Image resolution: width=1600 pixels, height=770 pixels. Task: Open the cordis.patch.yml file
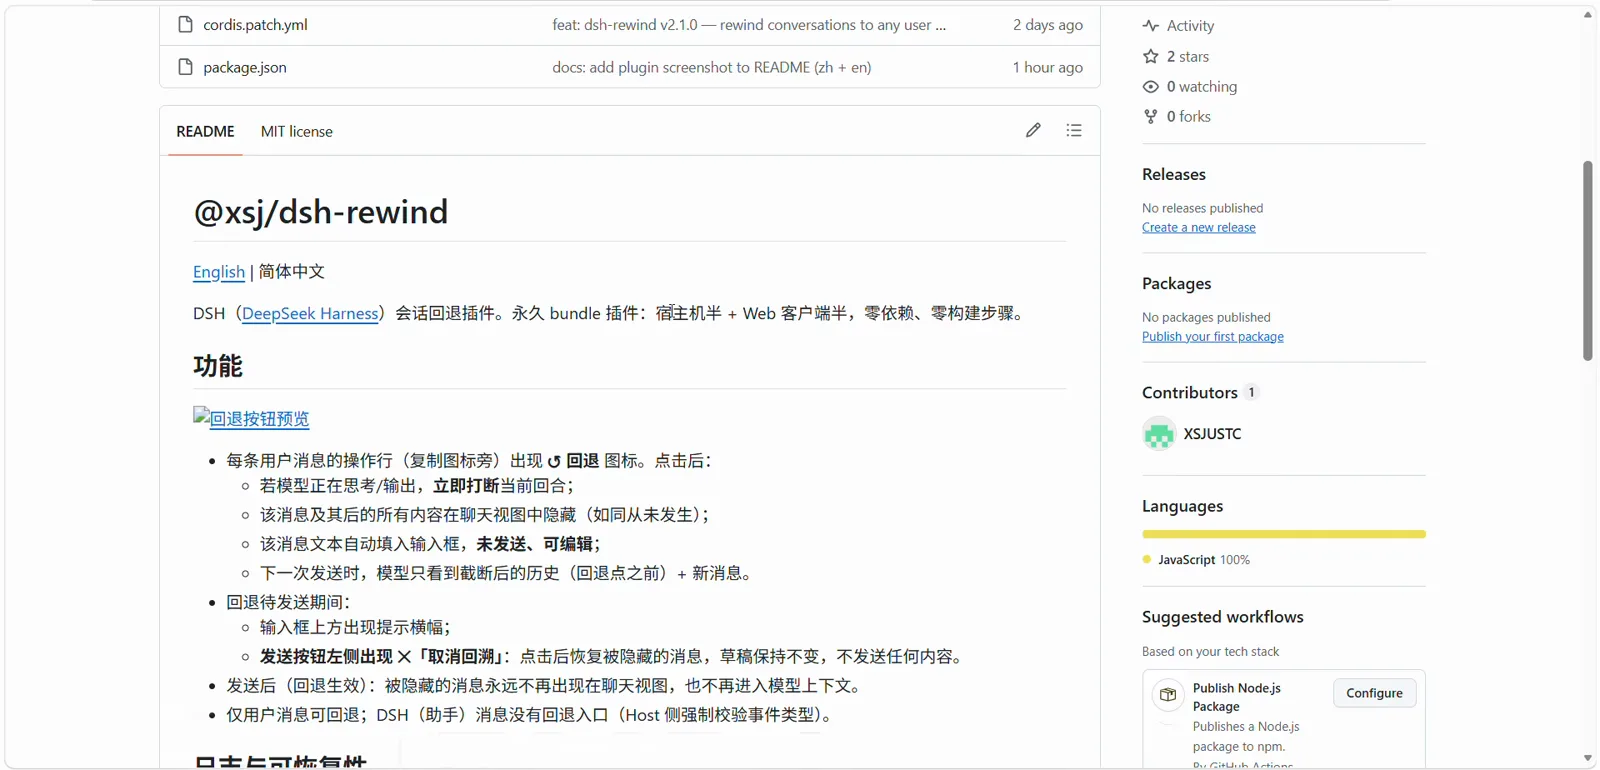255,25
